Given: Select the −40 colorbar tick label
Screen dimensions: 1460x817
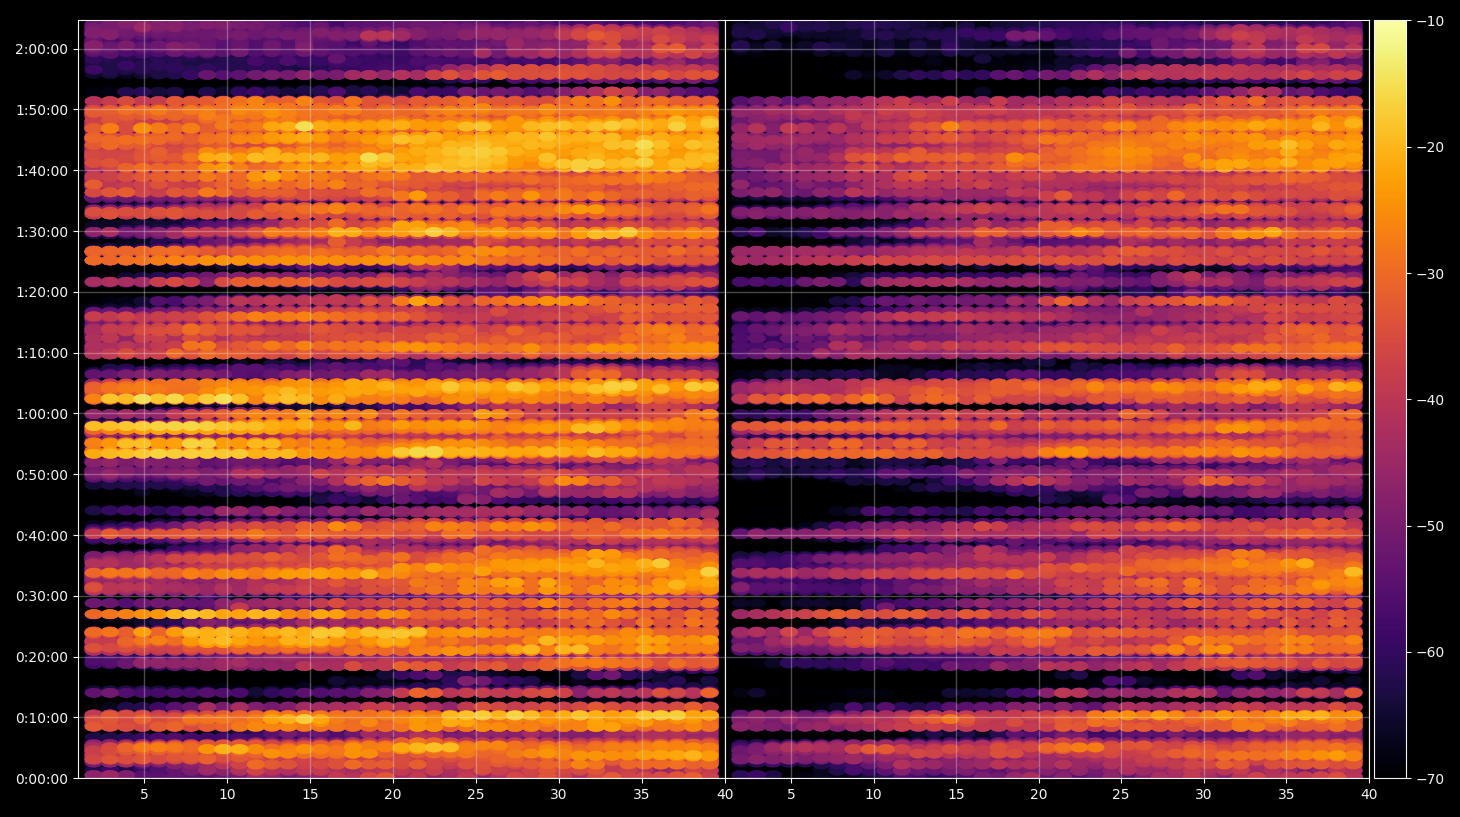Looking at the screenshot, I should point(1430,400).
